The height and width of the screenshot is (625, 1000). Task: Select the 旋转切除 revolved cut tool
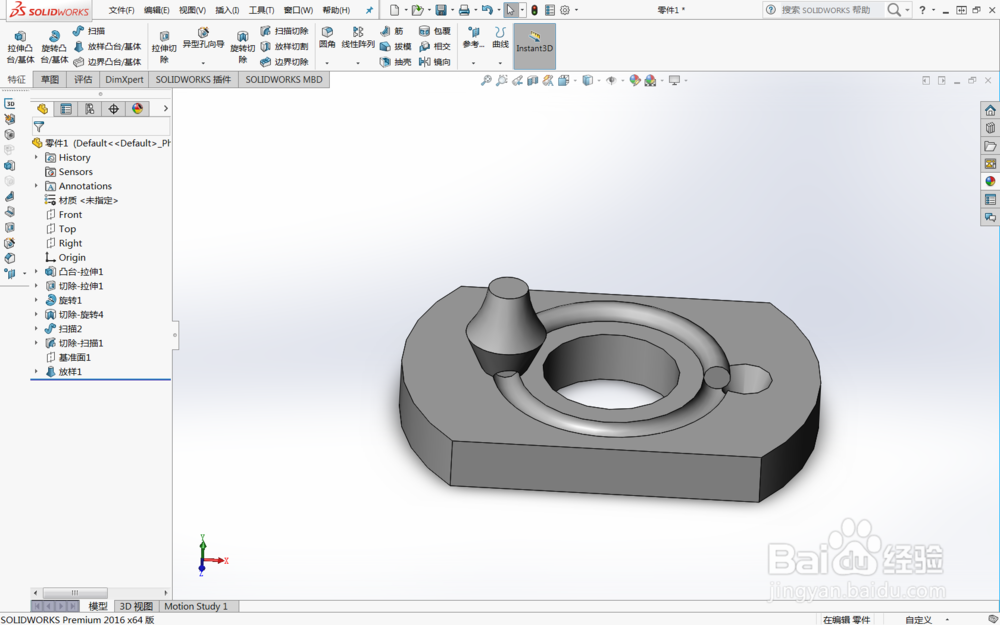tap(242, 47)
